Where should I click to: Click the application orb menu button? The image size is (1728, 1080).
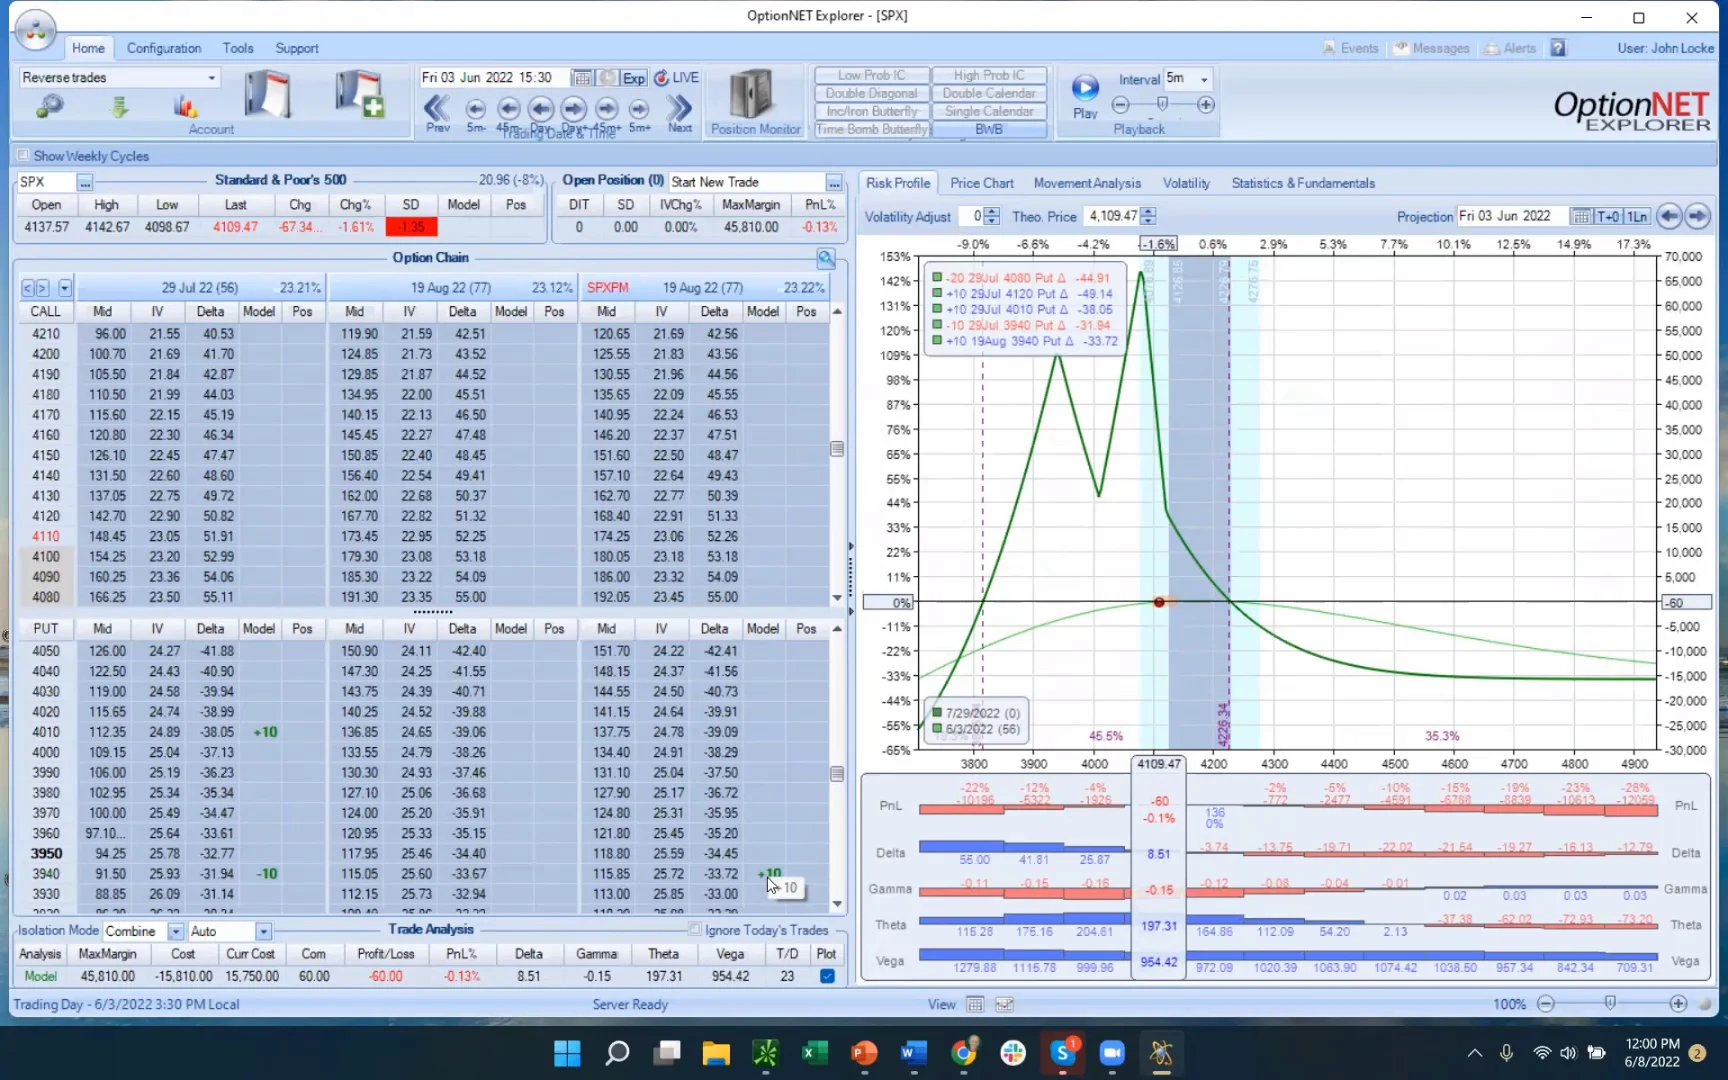click(x=35, y=30)
